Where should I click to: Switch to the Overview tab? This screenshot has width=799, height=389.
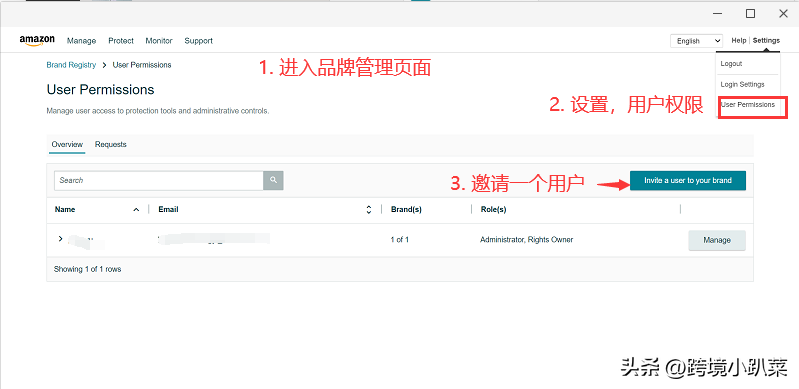tap(67, 144)
